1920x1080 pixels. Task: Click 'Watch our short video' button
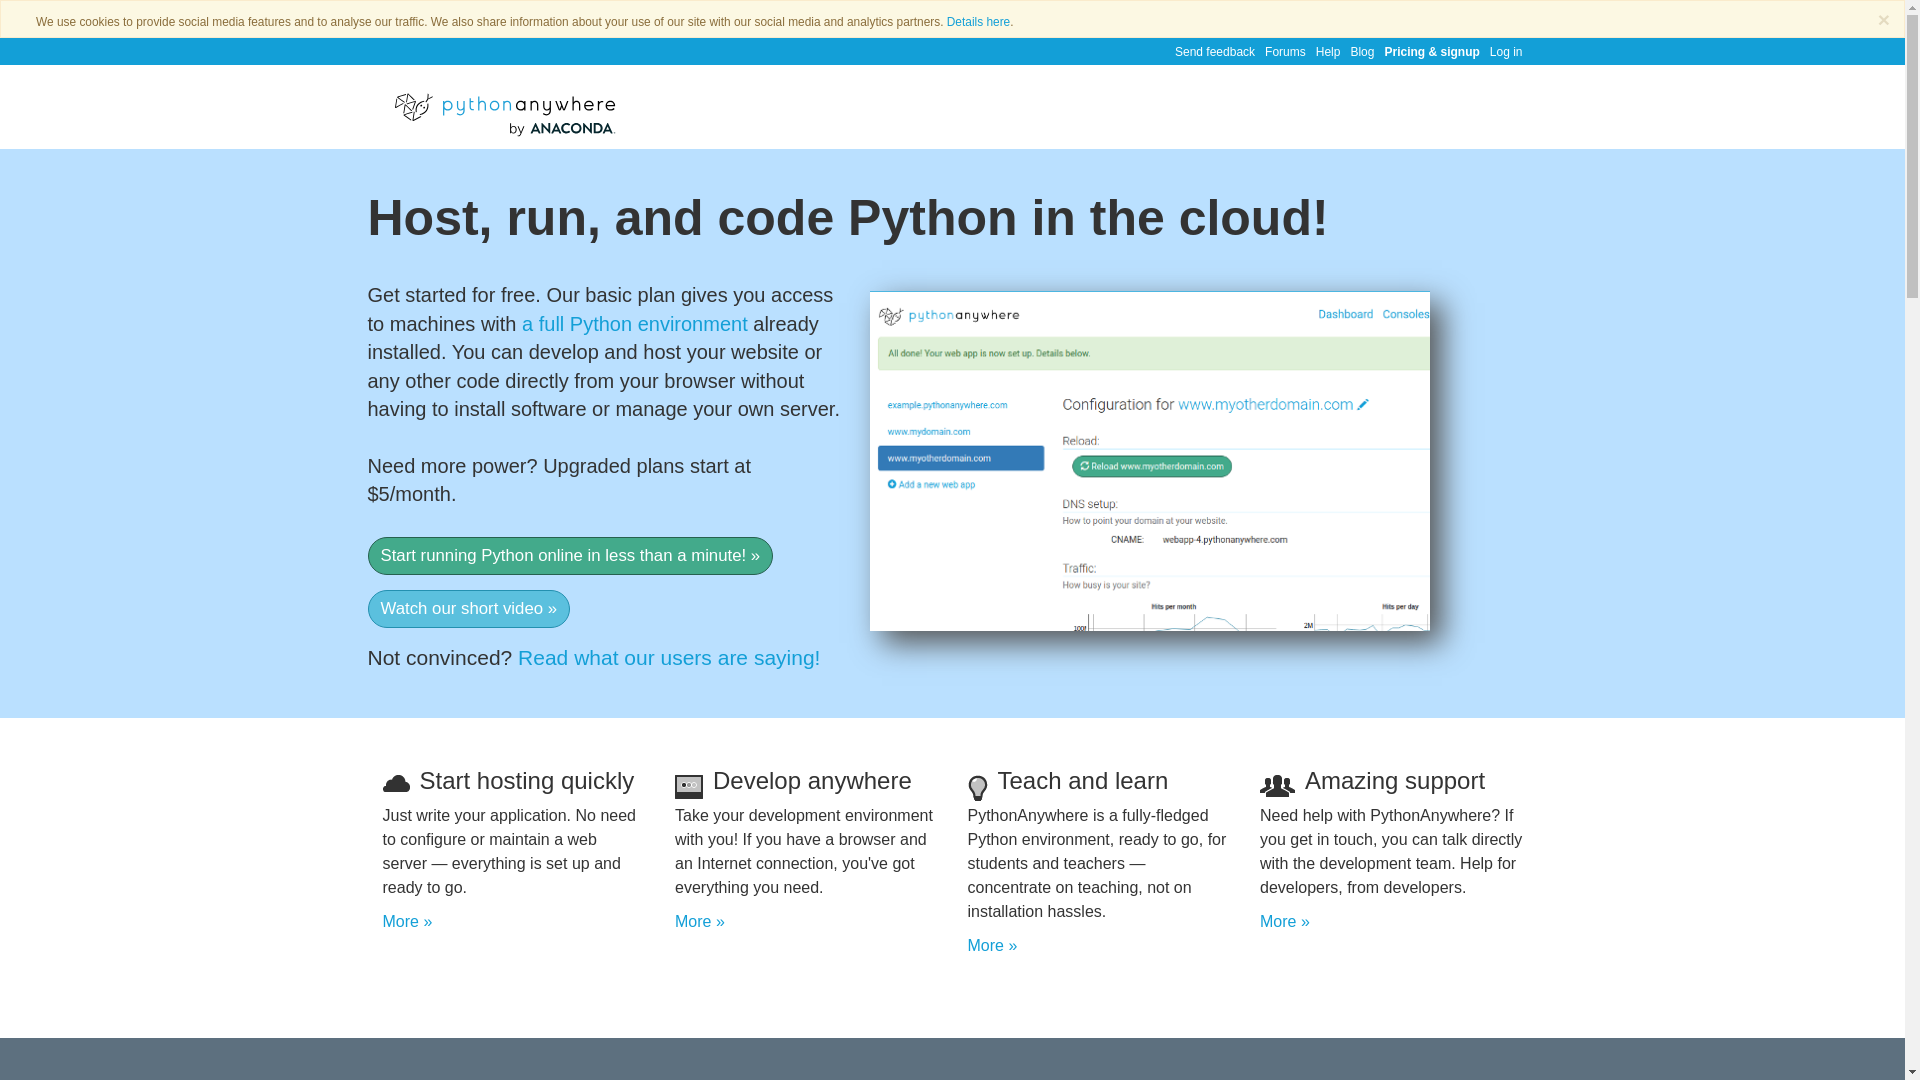(x=468, y=609)
